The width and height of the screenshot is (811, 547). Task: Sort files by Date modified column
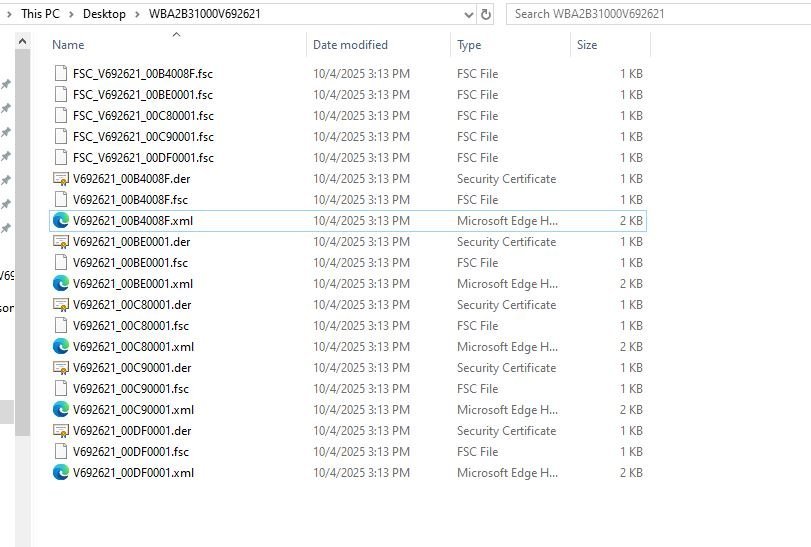click(350, 45)
